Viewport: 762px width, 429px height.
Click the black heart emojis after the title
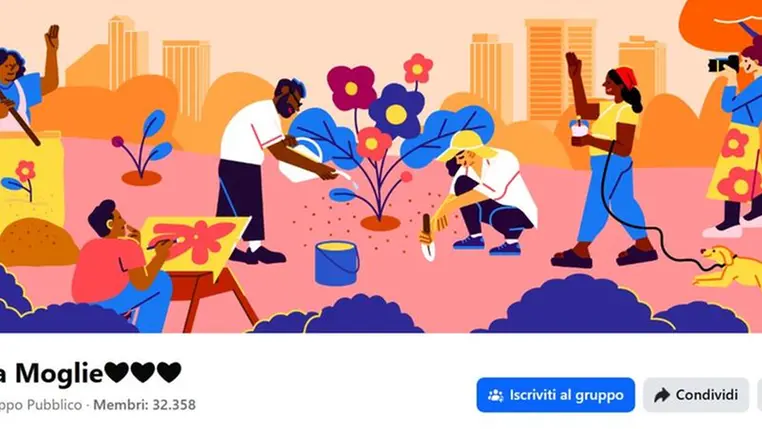[x=142, y=373]
